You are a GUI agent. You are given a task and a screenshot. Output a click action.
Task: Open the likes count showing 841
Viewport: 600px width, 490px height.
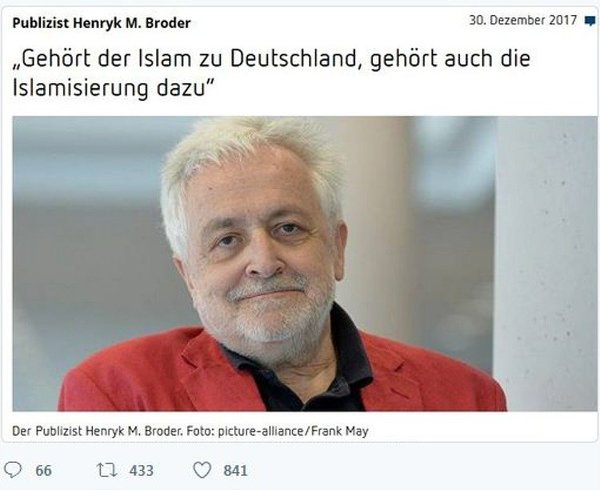(235, 470)
